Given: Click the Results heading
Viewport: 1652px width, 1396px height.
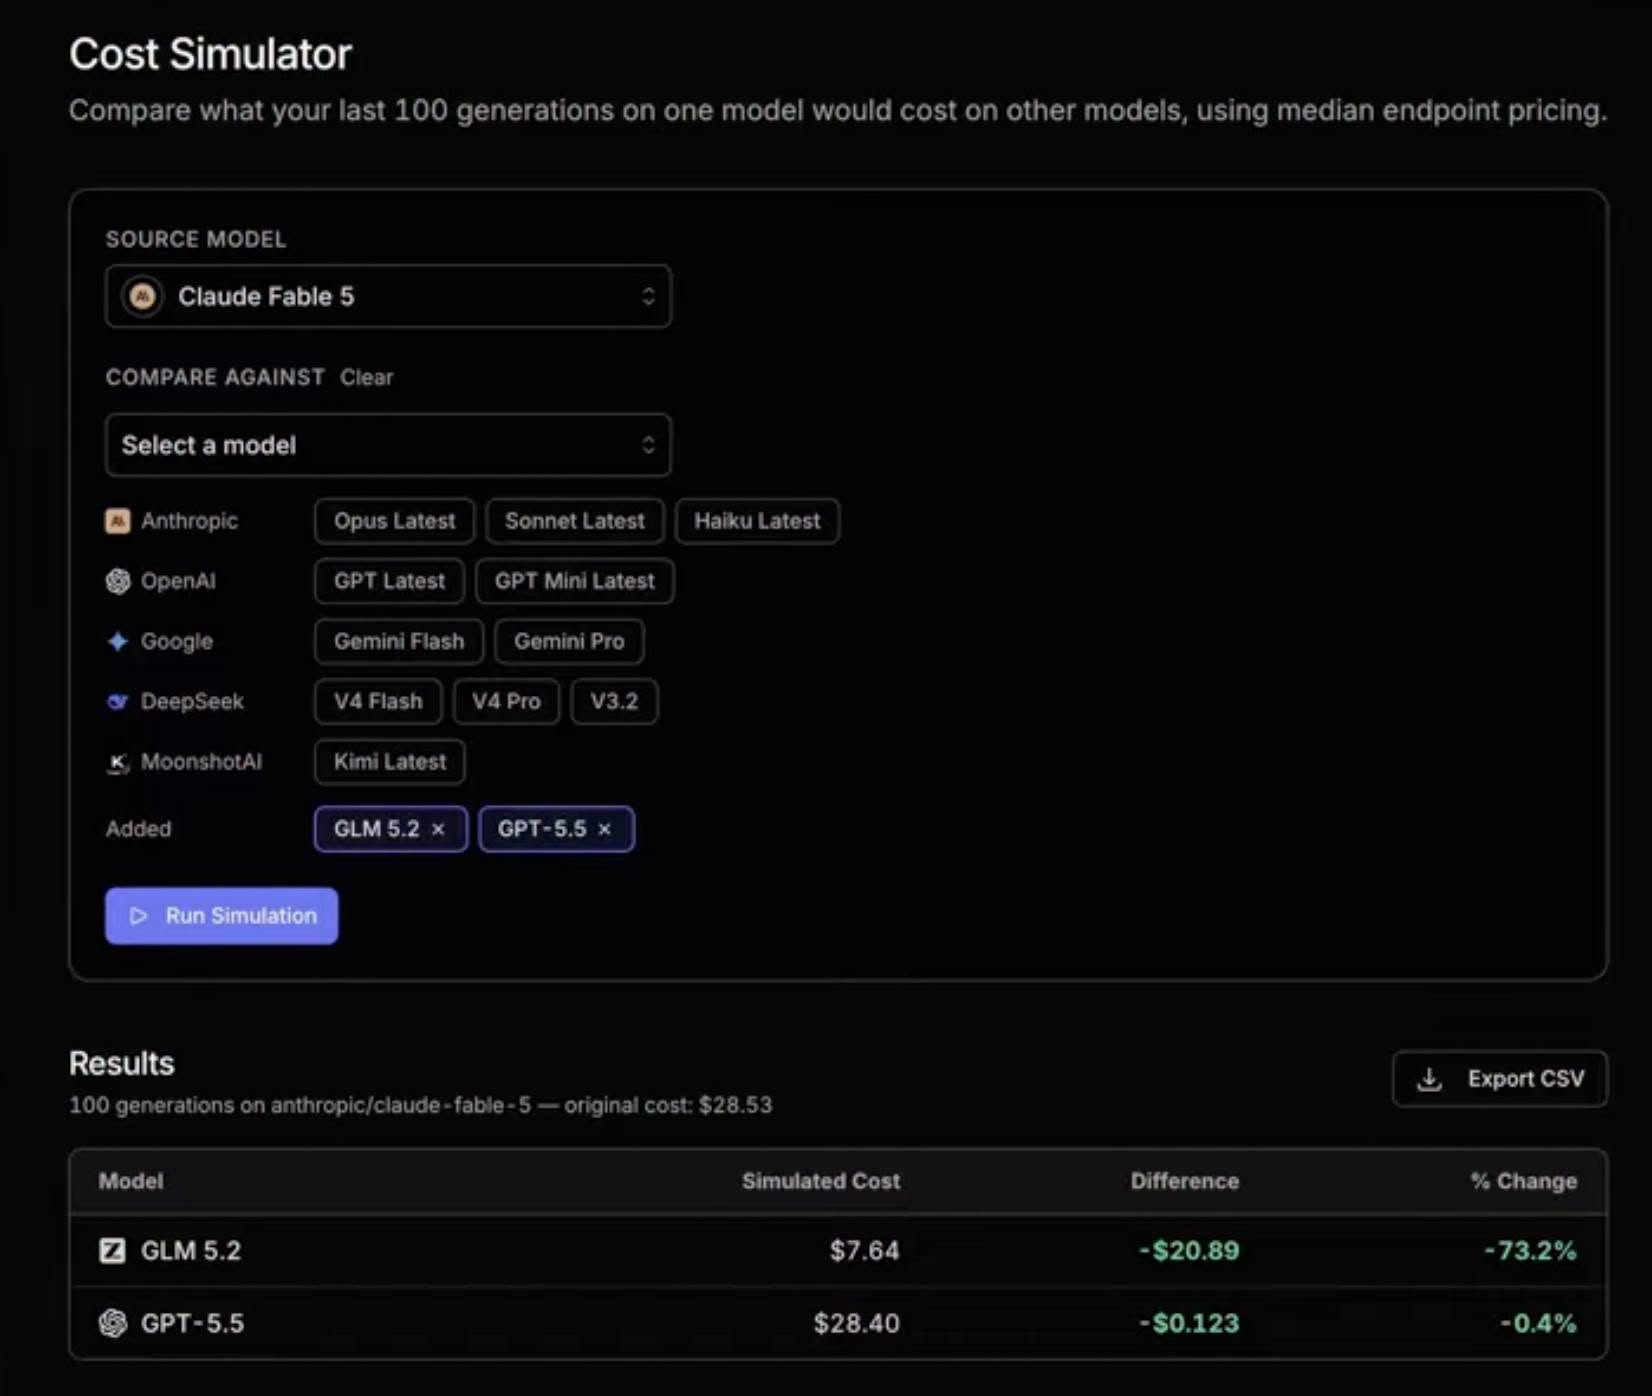Looking at the screenshot, I should pyautogui.click(x=122, y=1063).
